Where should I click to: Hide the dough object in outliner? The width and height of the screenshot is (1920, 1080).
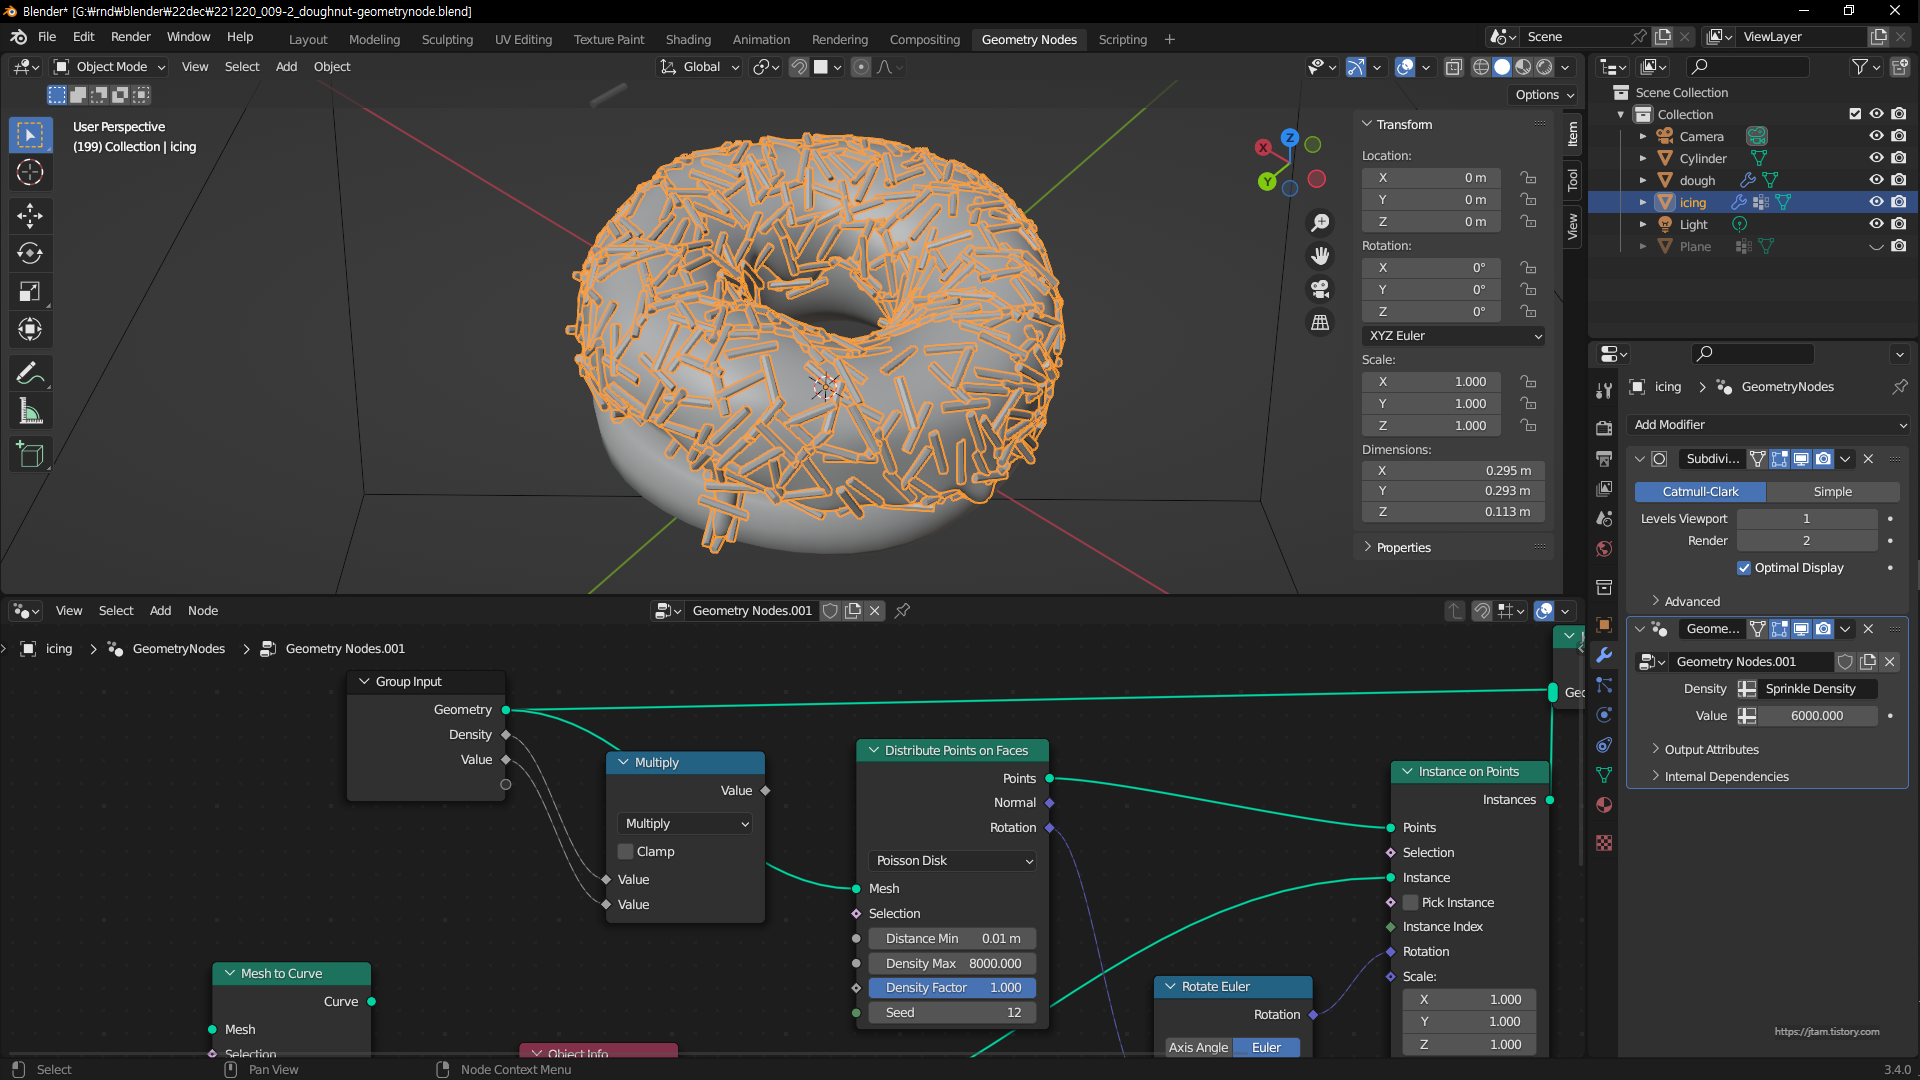1876,180
